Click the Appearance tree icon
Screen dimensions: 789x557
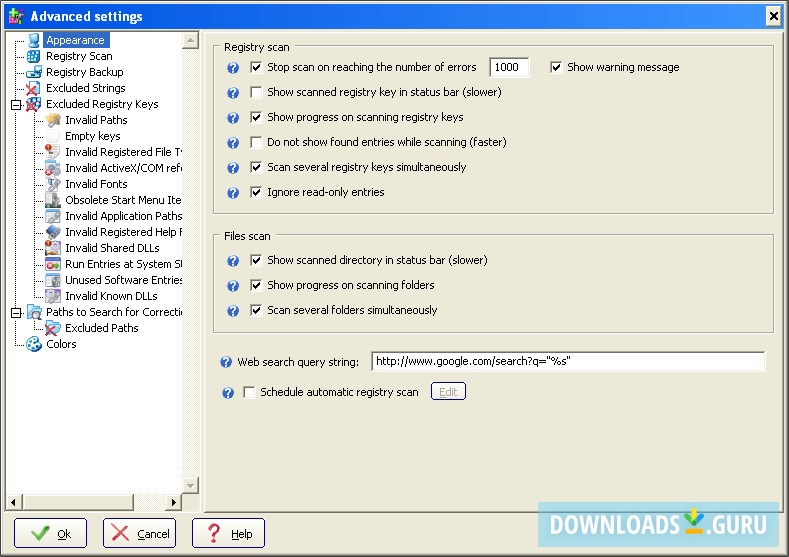tap(34, 40)
